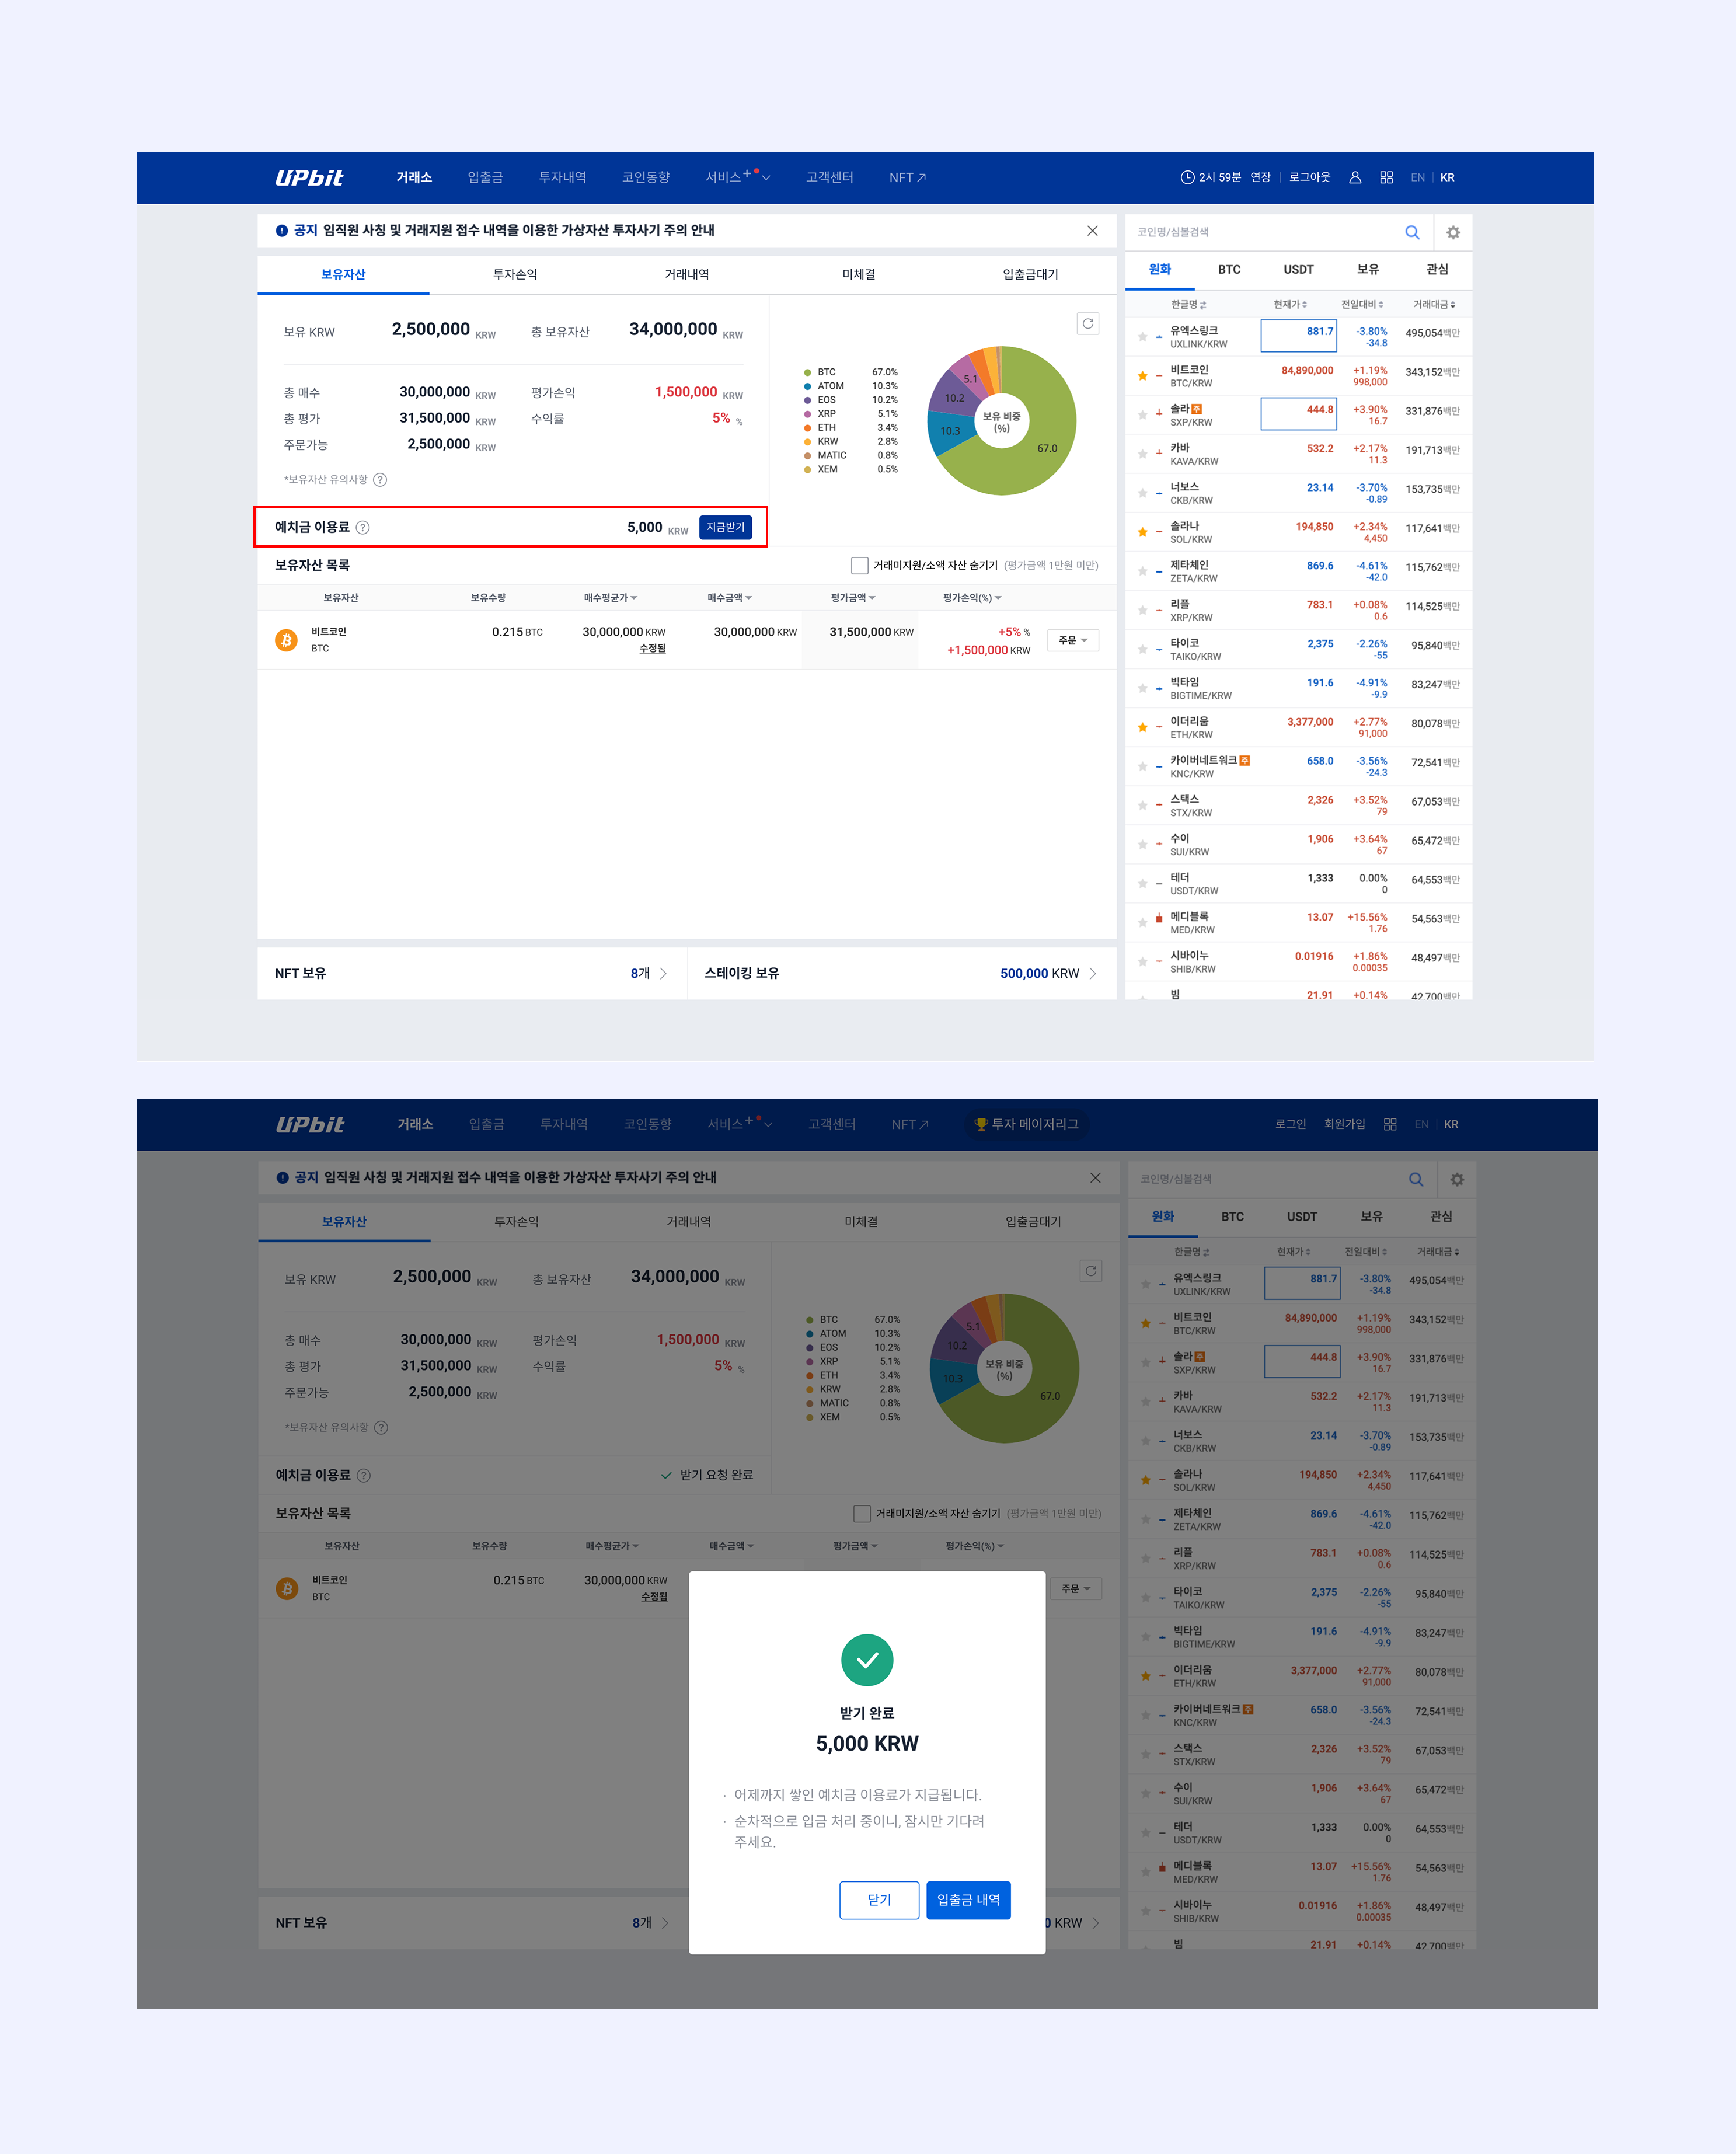Open the grid menu icon beside EN in upper screen
The width and height of the screenshot is (1736, 2154).
tap(1386, 177)
